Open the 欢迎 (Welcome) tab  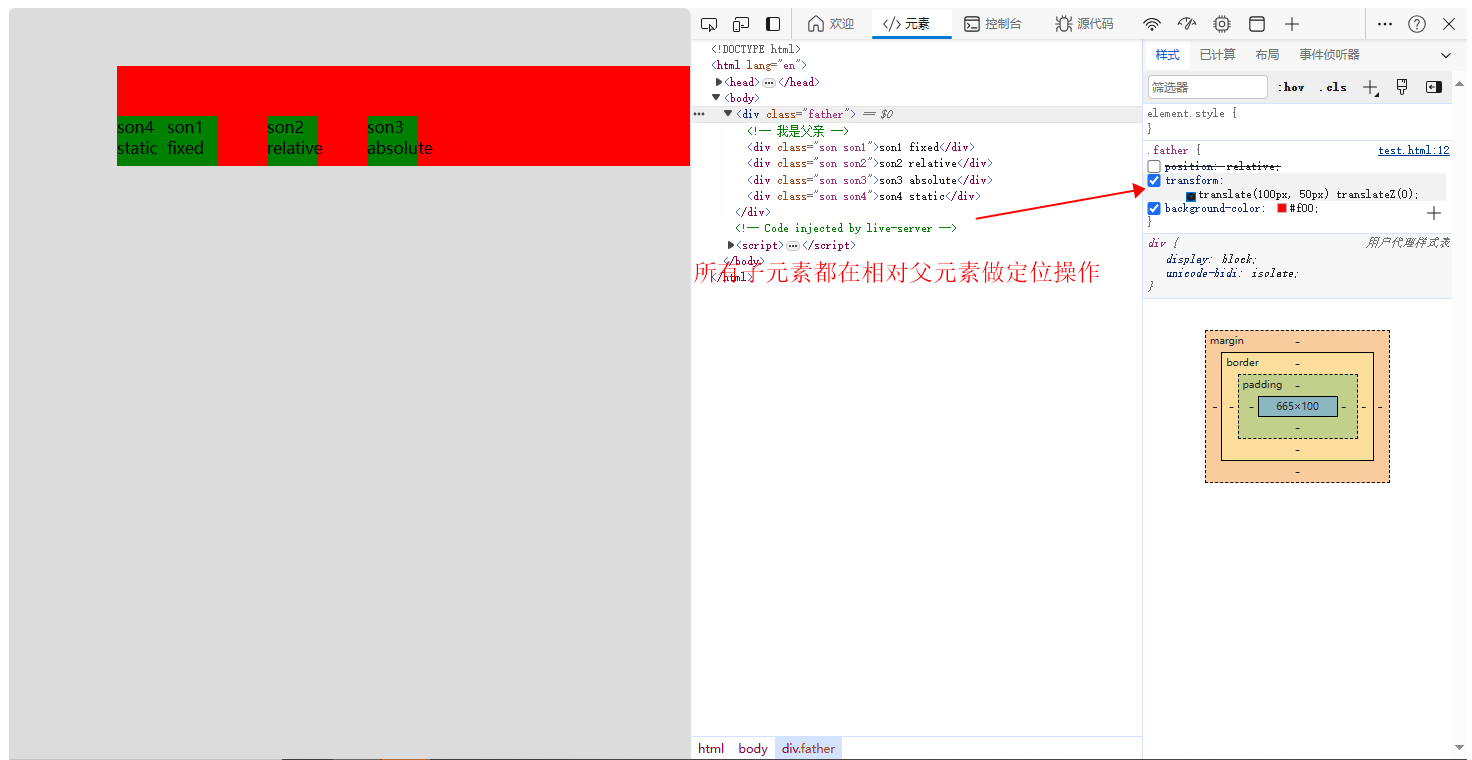(831, 24)
